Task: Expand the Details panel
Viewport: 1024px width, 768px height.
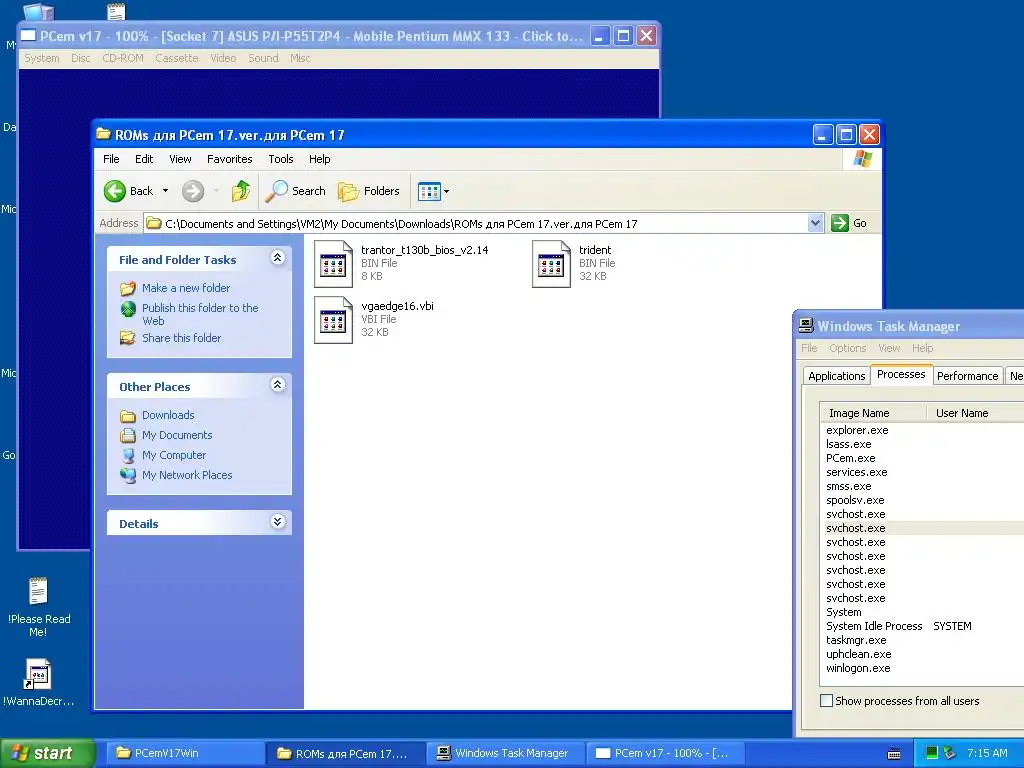Action: (278, 522)
